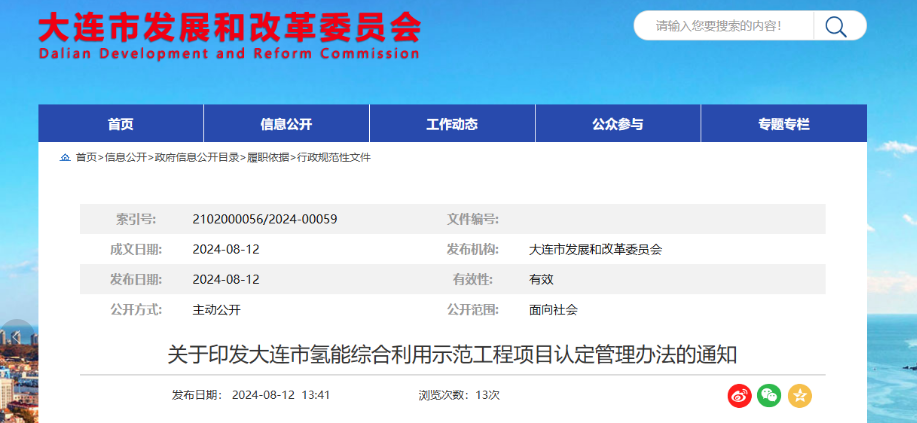Open the 公众参与 navigation tab
Image resolution: width=917 pixels, height=423 pixels.
coord(618,124)
